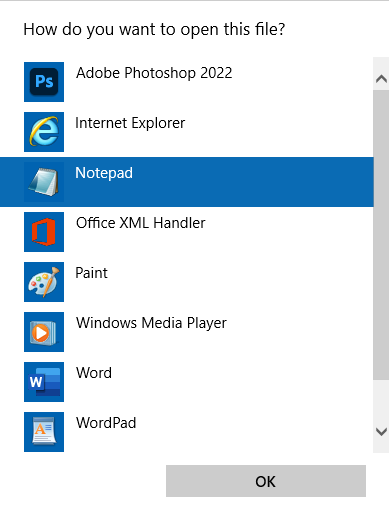Click the scrollbar down arrow
This screenshot has width=389, height=521.
point(381,432)
